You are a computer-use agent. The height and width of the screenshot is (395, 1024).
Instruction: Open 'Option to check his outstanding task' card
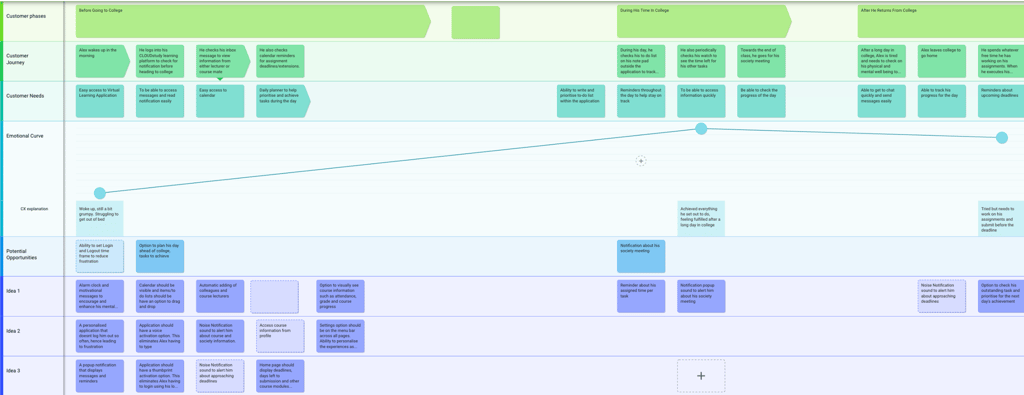pos(1001,296)
